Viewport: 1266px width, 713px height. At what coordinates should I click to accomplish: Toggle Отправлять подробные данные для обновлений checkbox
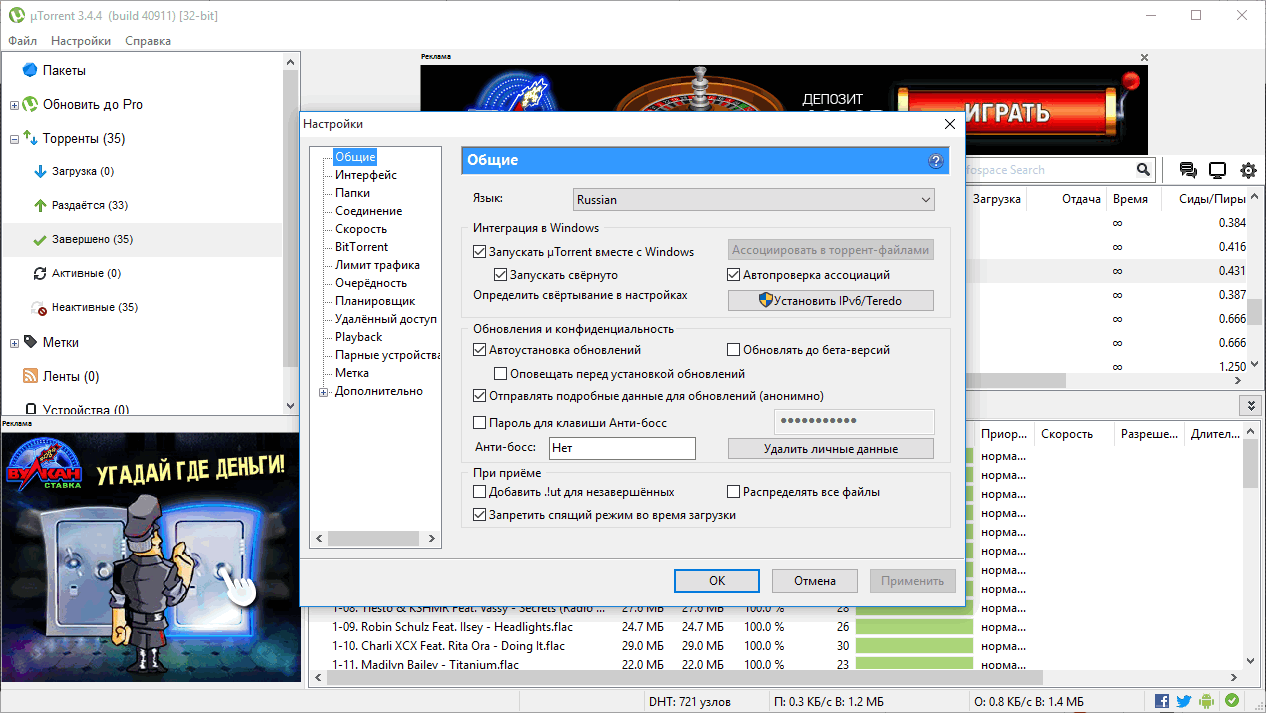(x=479, y=396)
